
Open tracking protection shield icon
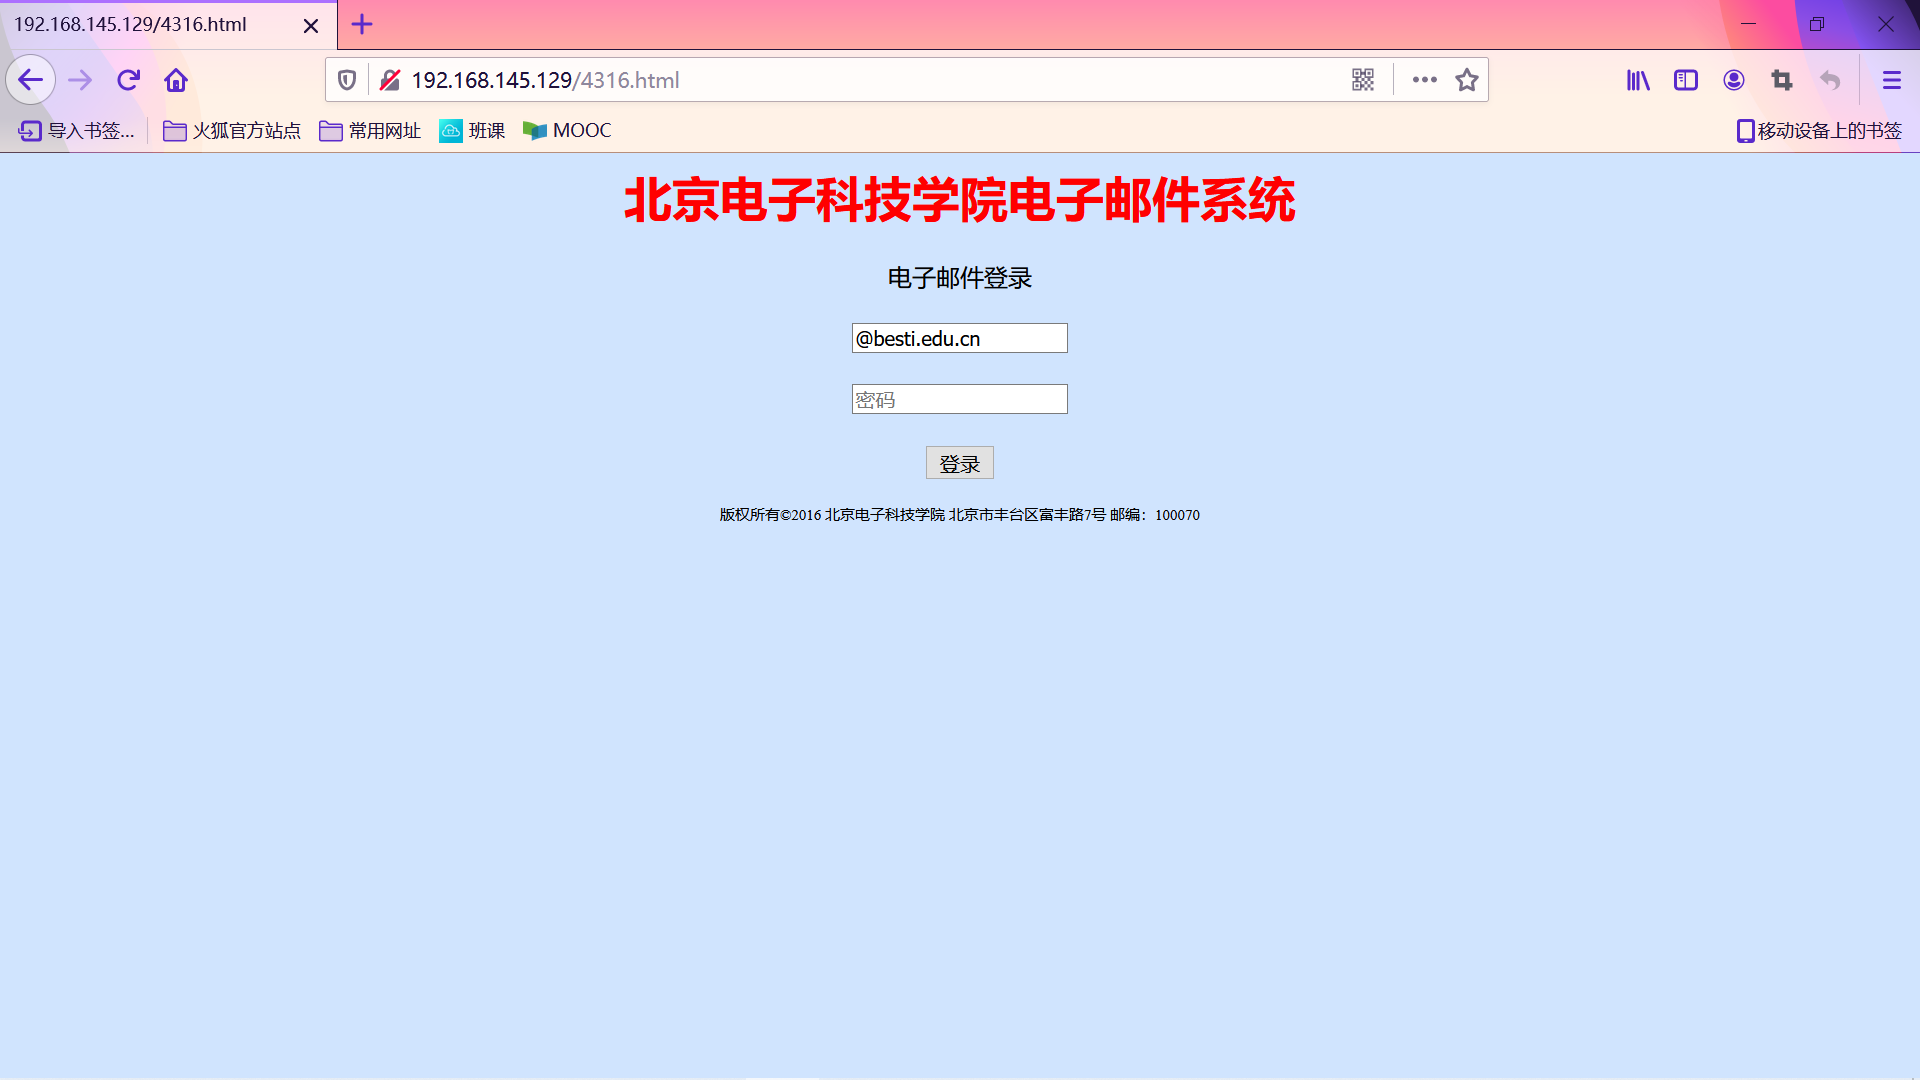tap(347, 80)
